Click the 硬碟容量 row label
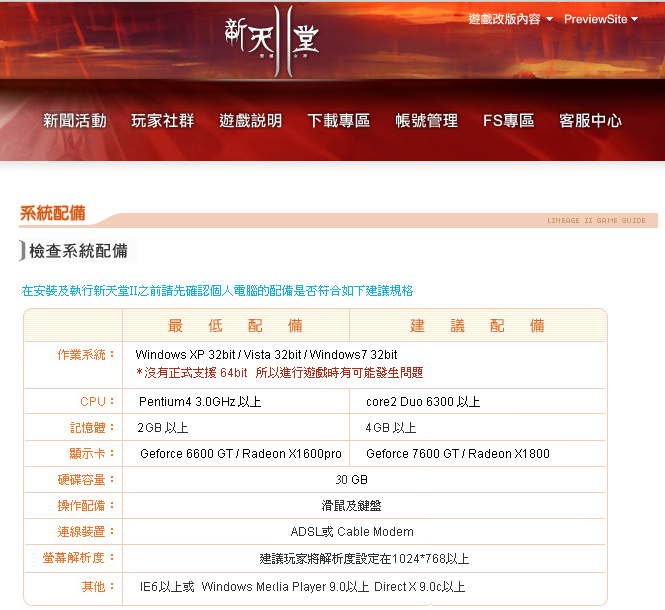This screenshot has height=610, width=665. click(x=86, y=480)
